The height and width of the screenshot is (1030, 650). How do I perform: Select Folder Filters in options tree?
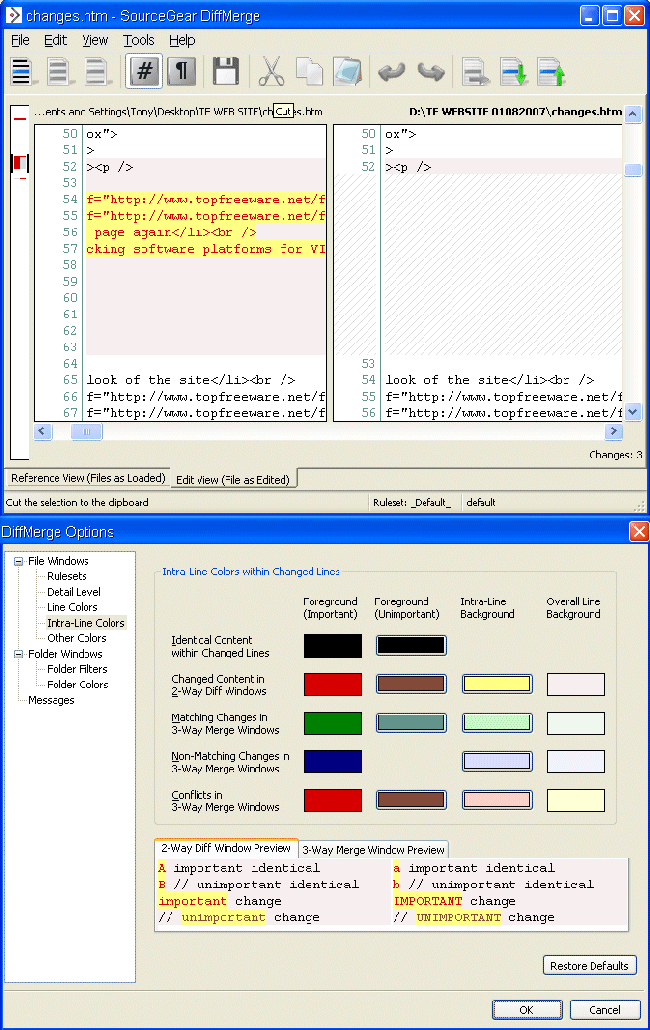coord(77,669)
